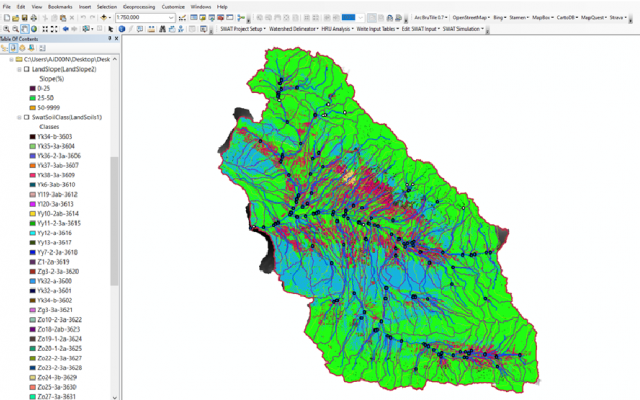List layers by visibility
640x400 pixels.
[x=22, y=48]
